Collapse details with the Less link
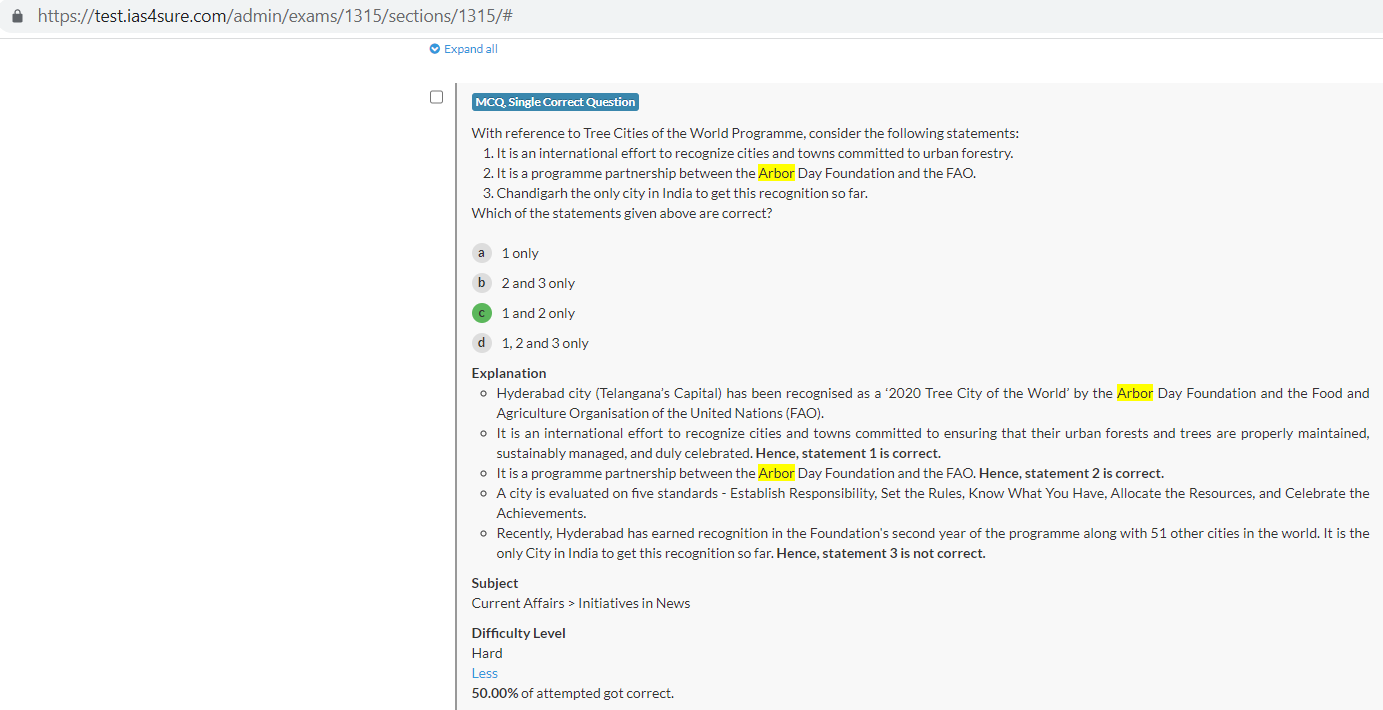The width and height of the screenshot is (1383, 710). [484, 673]
